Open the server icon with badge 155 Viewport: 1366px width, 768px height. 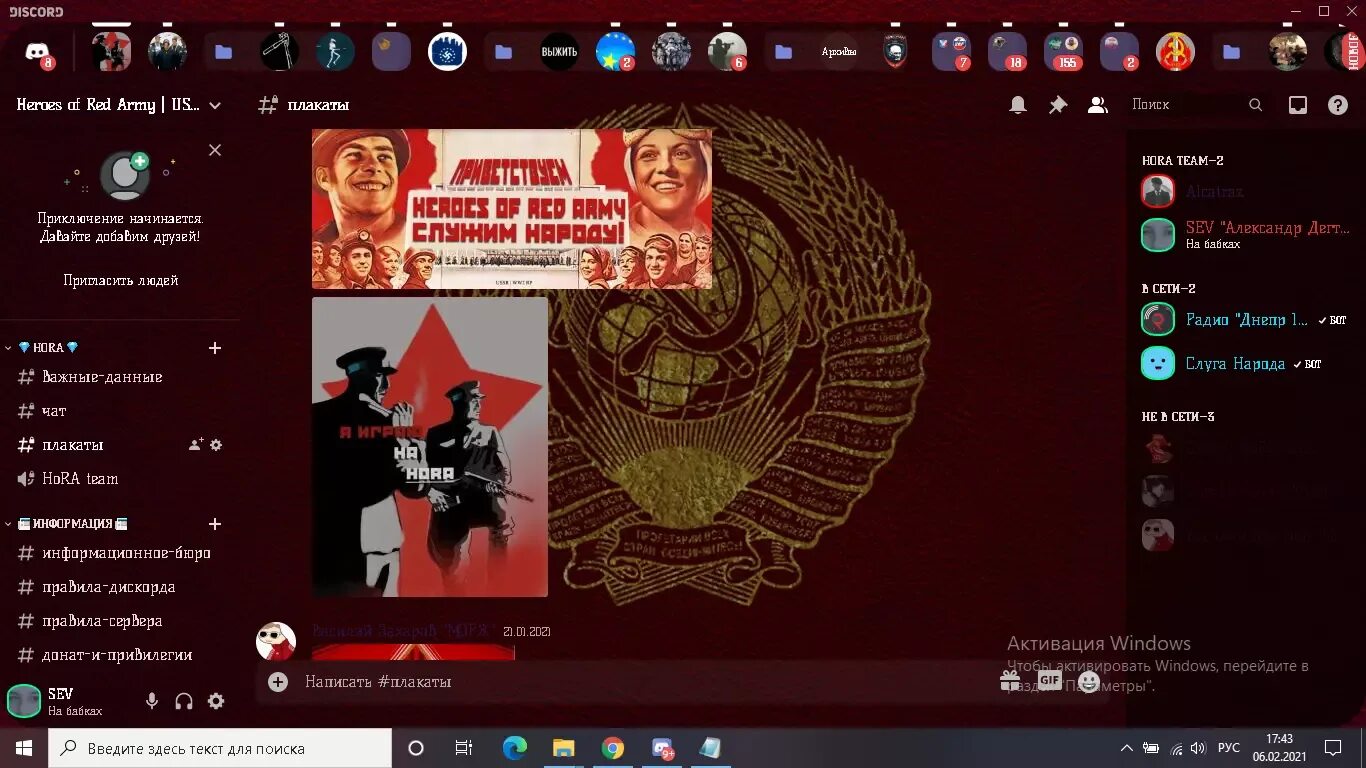1063,52
